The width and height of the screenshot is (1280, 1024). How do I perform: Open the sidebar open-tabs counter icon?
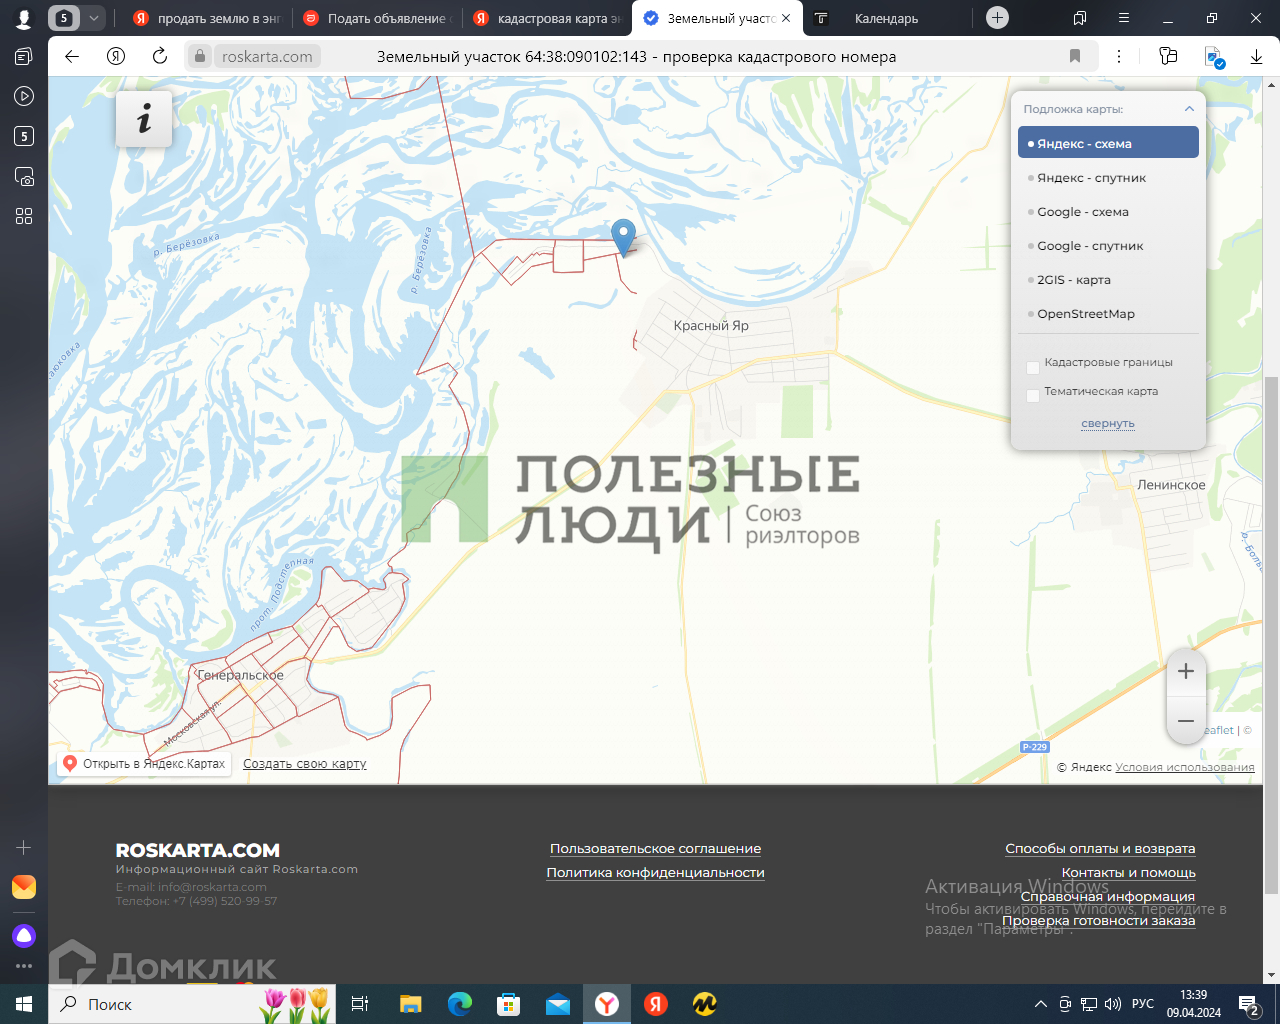(x=24, y=136)
